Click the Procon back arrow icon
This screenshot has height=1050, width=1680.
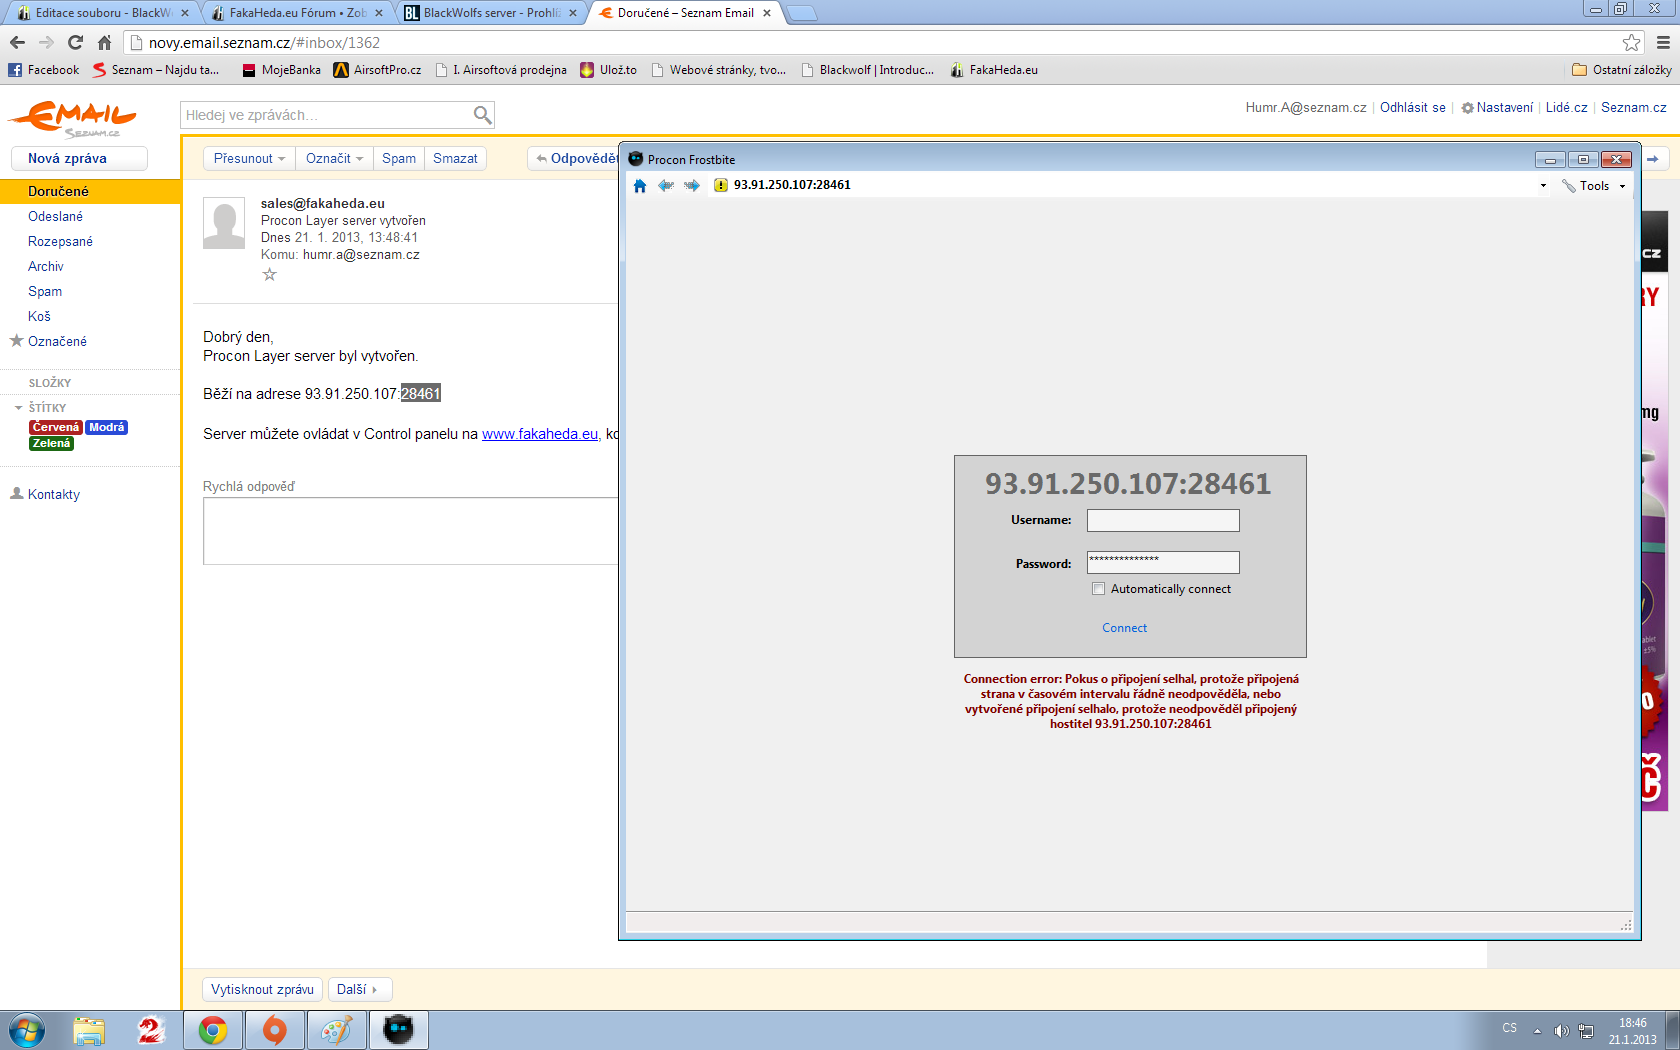click(666, 185)
